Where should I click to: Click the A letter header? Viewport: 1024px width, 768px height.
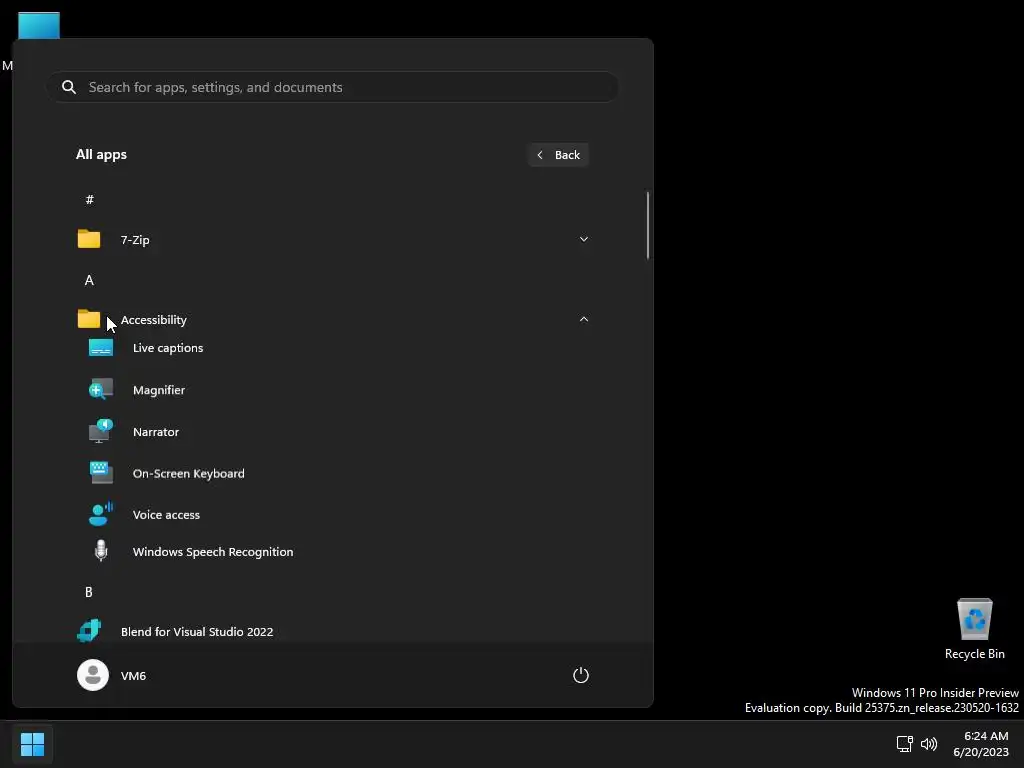click(89, 280)
